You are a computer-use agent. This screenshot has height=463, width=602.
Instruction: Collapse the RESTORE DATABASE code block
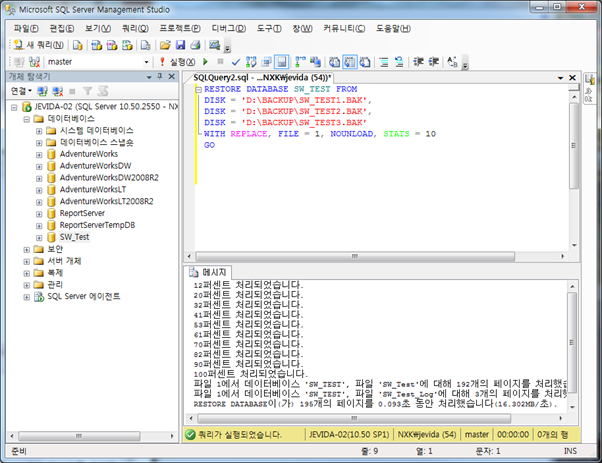(198, 89)
